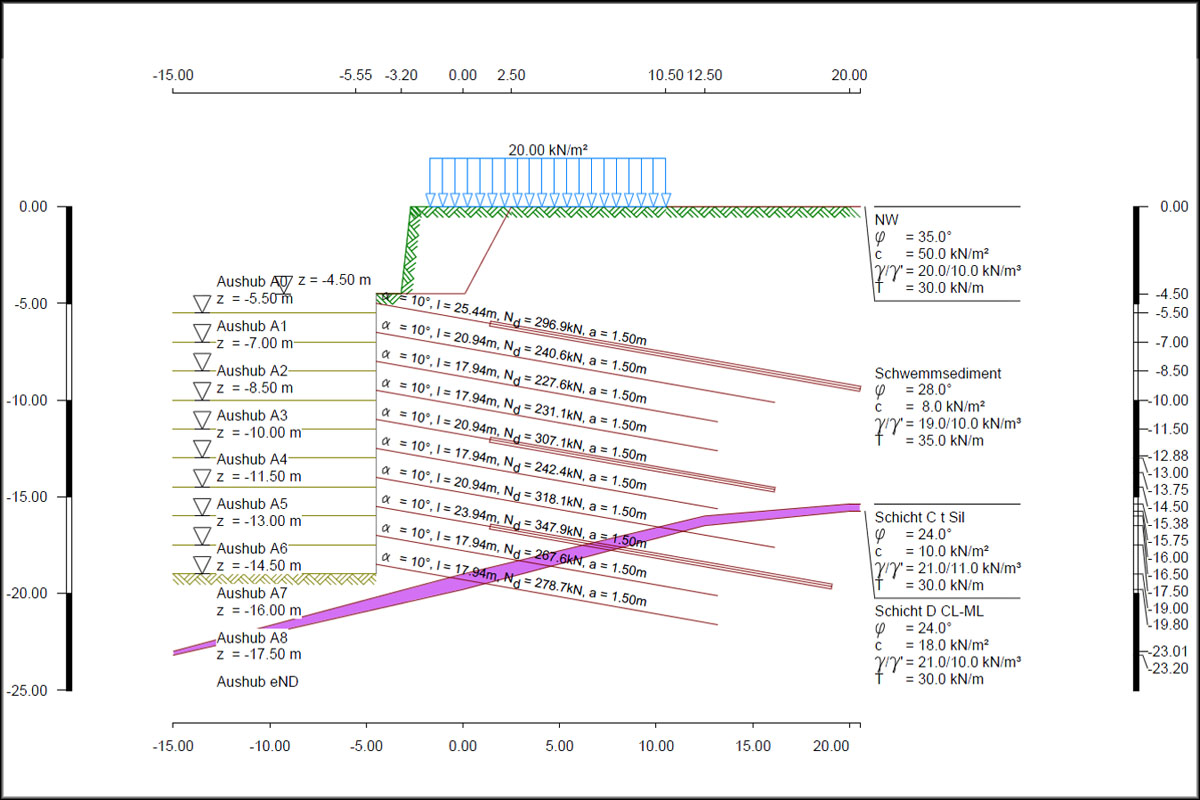
Task: Click the Aushub A8 excavation label
Action: click(252, 638)
